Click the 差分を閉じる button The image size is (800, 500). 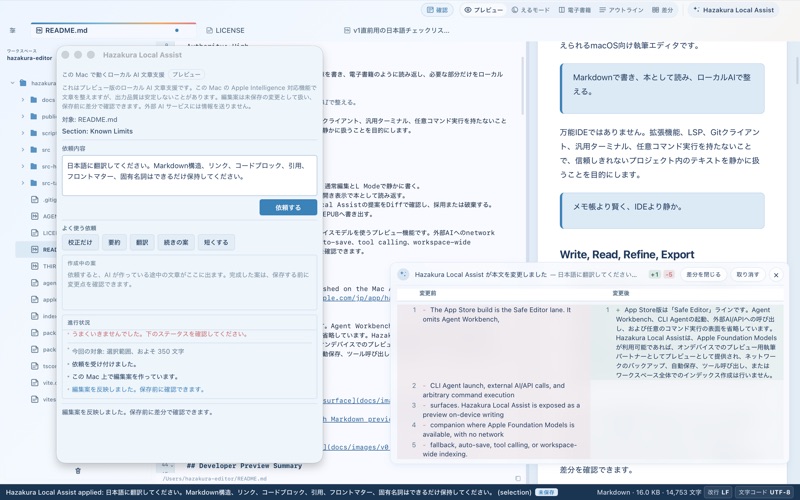point(704,274)
